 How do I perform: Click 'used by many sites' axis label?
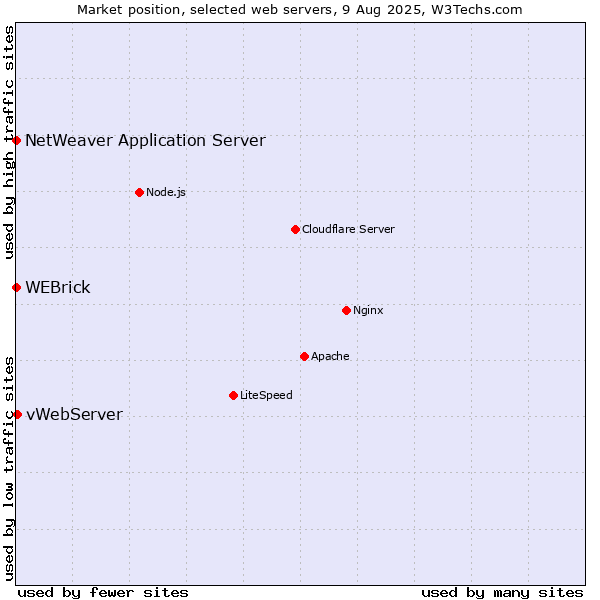(502, 593)
